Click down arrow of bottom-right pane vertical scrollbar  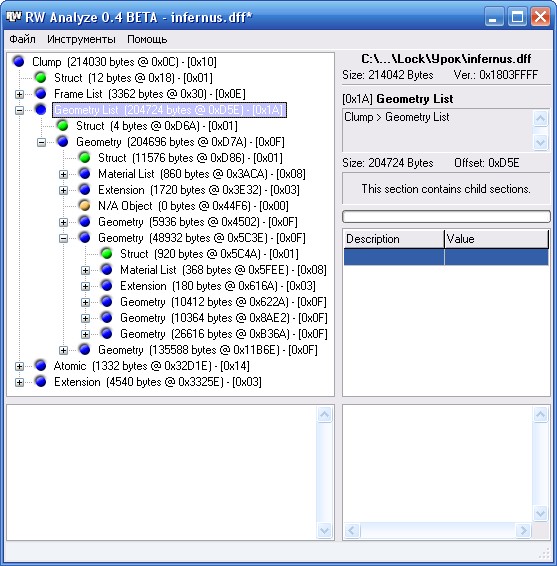click(x=540, y=513)
